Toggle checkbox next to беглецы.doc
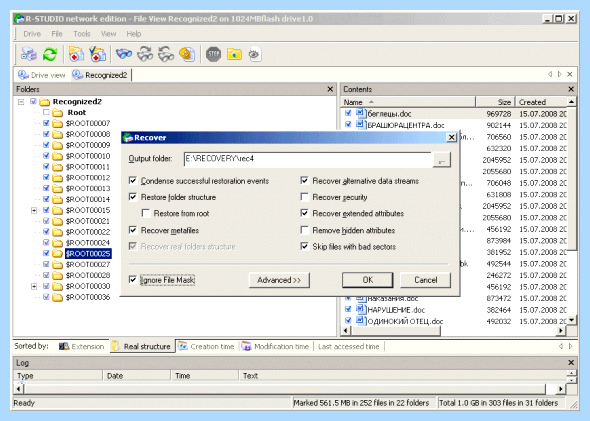This screenshot has width=590, height=421. [348, 113]
